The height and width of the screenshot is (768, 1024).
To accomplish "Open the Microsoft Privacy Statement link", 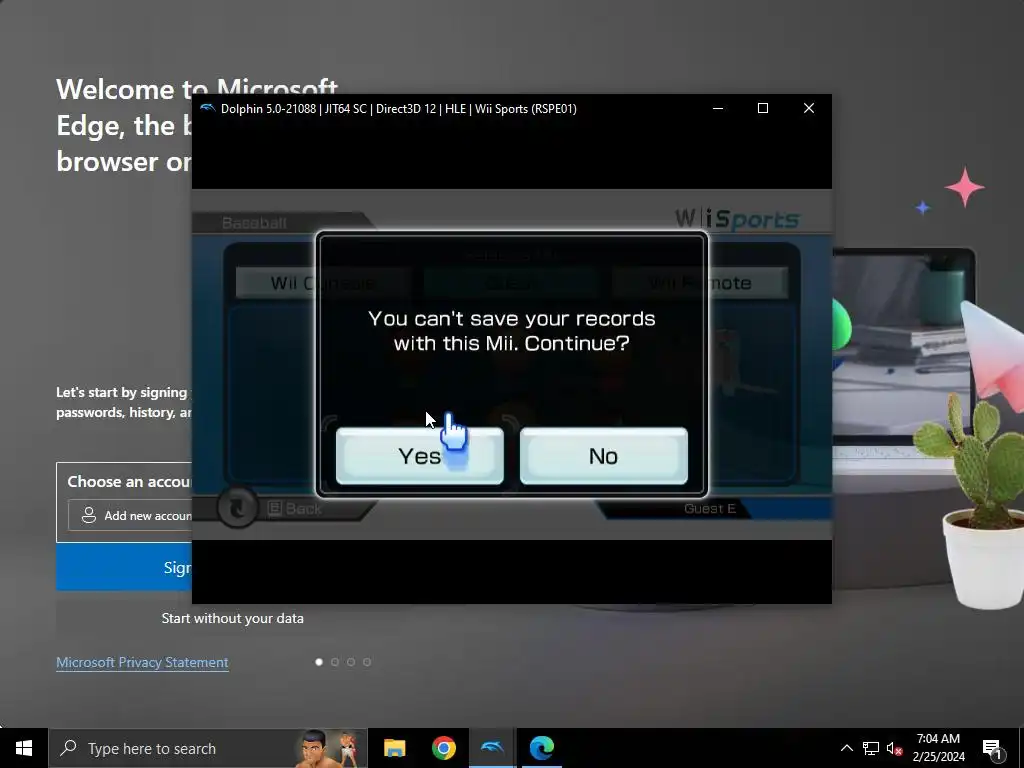I will 142,662.
